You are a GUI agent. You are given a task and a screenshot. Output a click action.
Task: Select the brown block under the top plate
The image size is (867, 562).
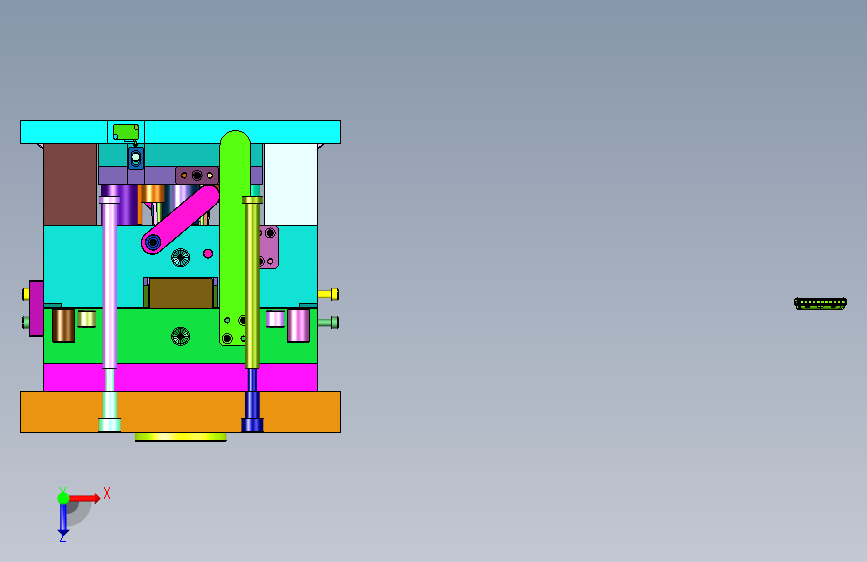[x=70, y=184]
